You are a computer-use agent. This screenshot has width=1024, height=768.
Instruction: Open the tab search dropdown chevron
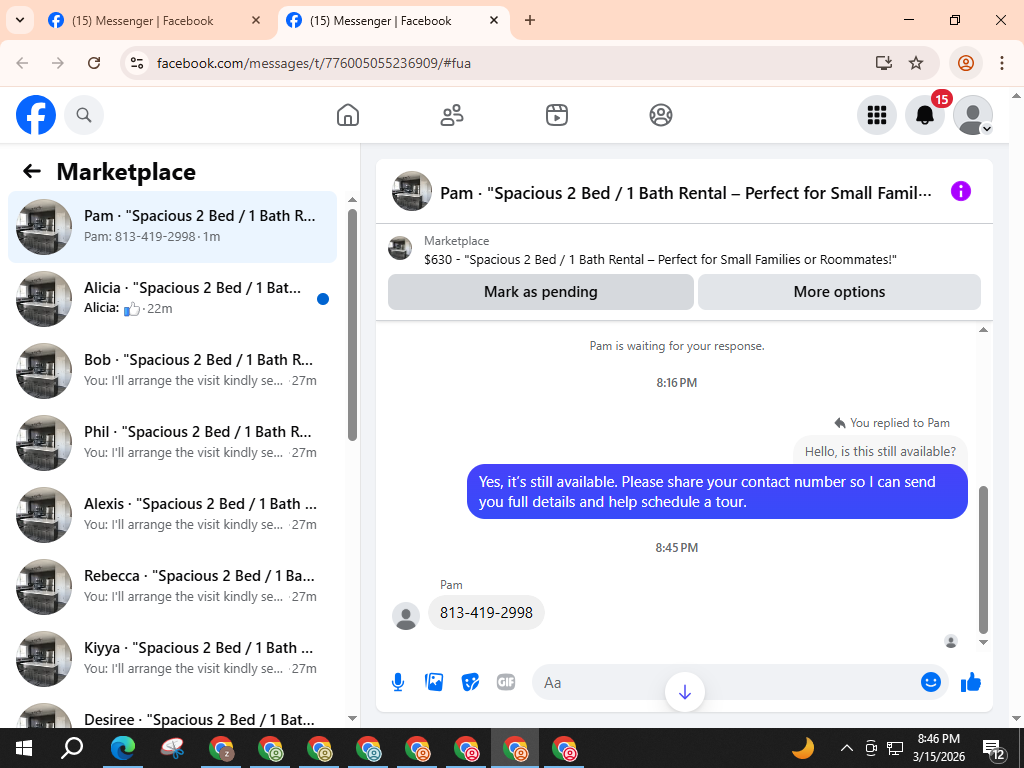coord(20,20)
